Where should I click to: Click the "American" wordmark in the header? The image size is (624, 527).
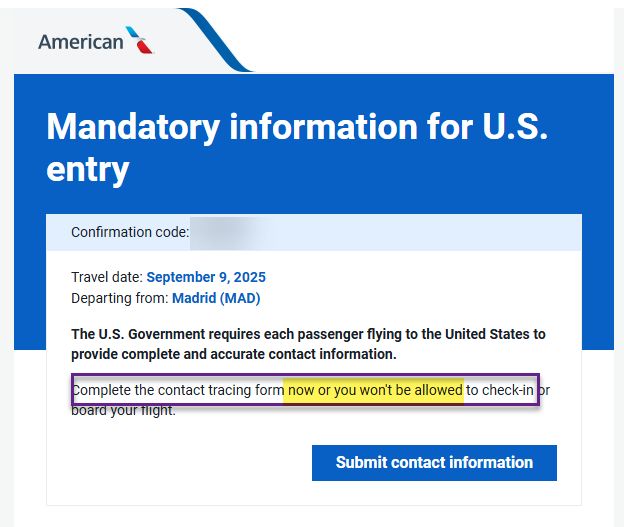(81, 42)
